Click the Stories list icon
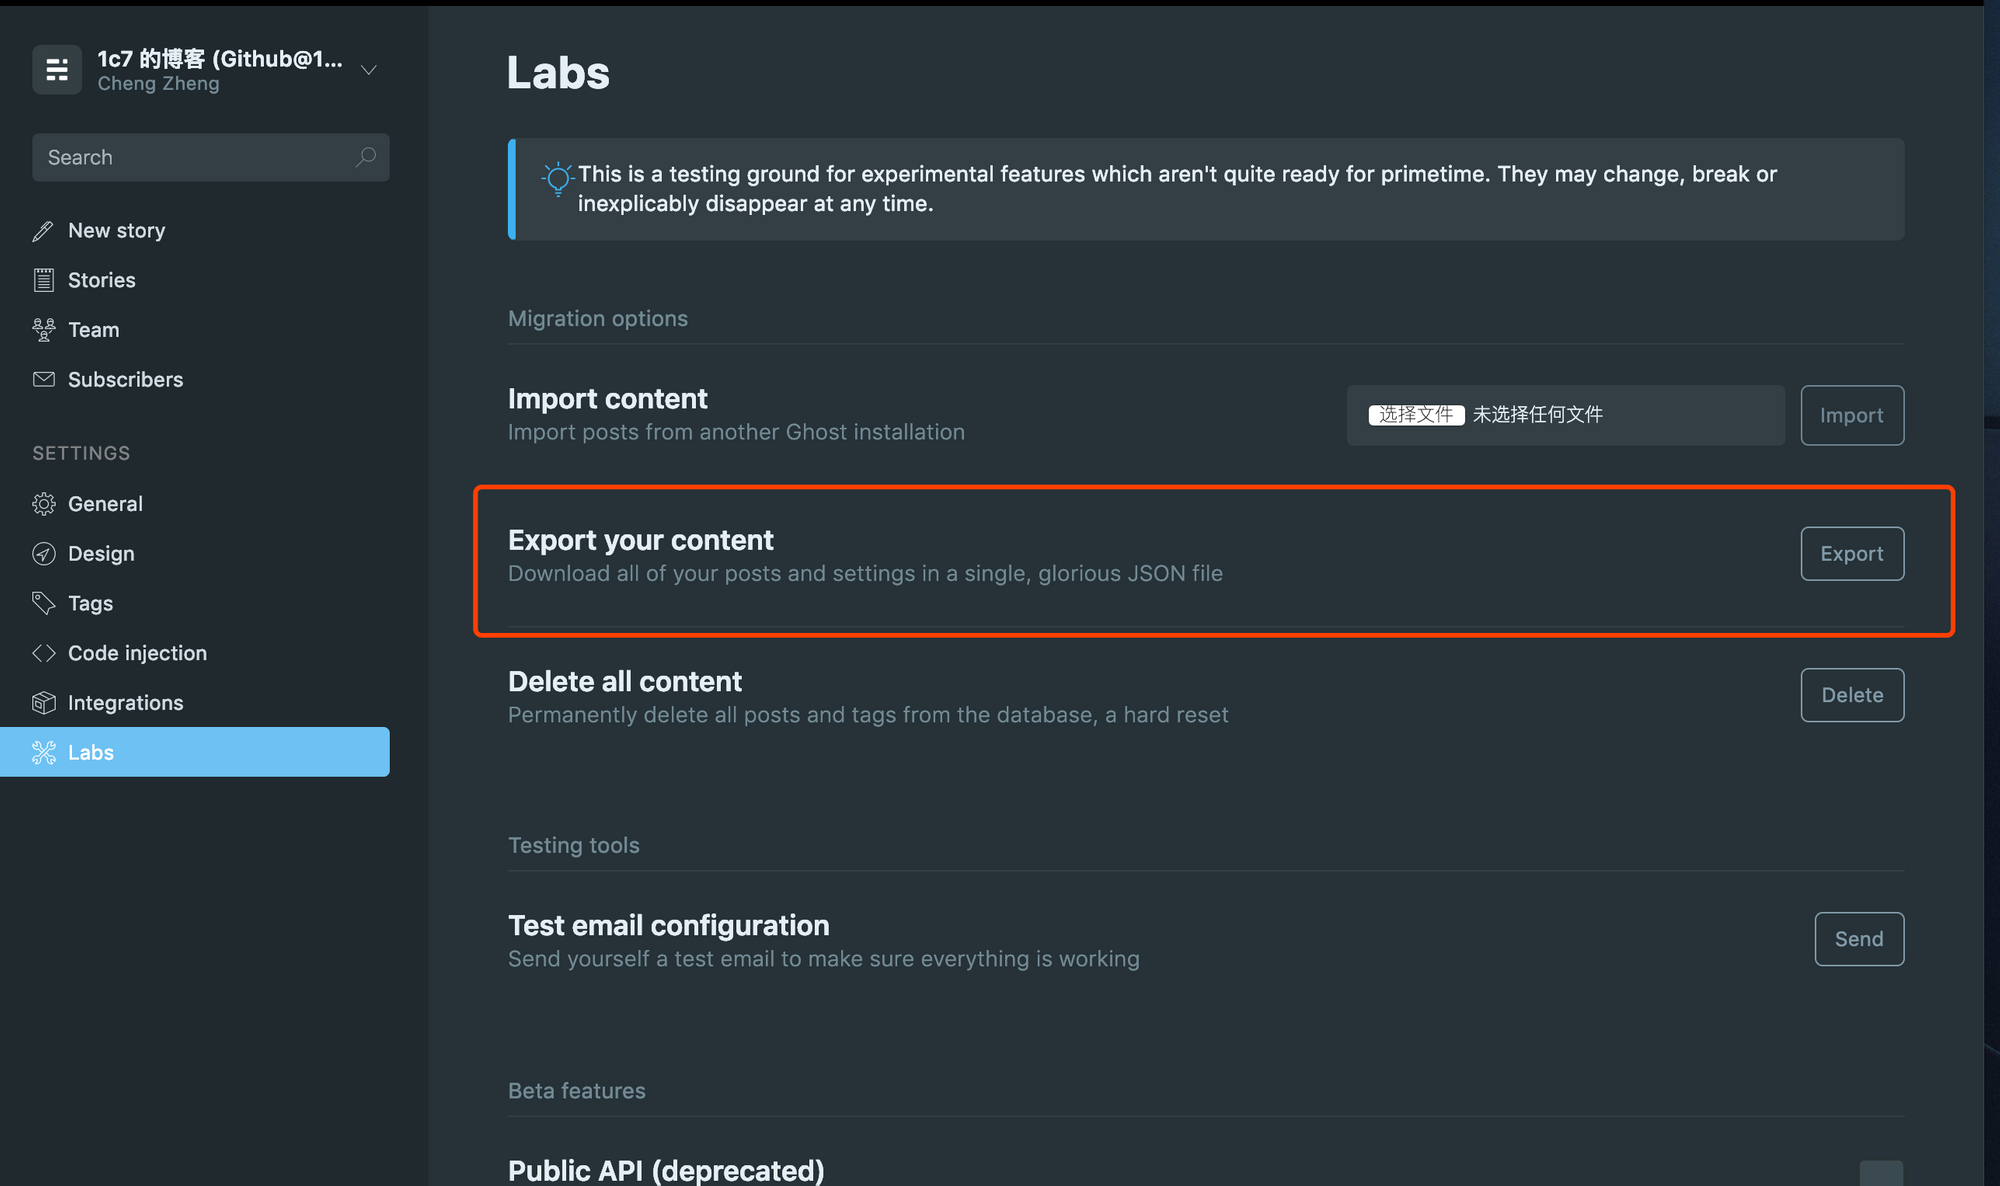2000x1186 pixels. pos(43,280)
